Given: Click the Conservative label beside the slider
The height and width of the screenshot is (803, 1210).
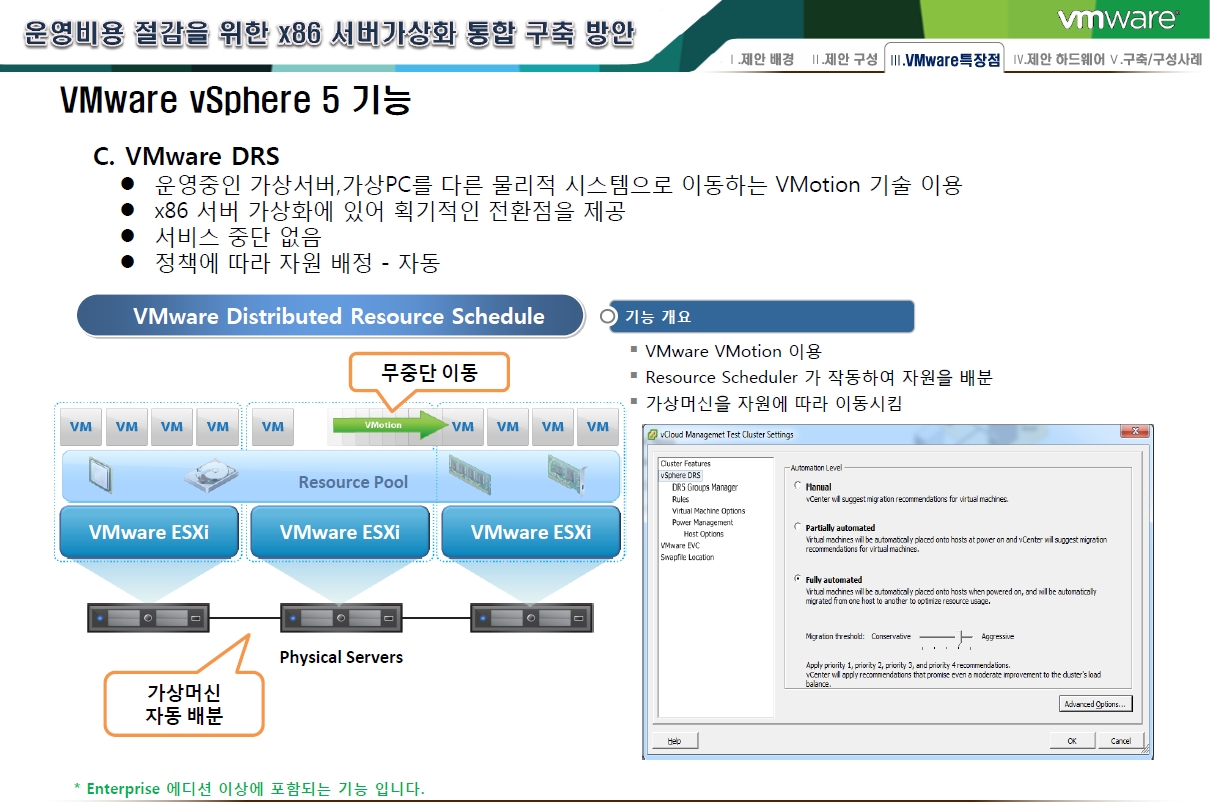Looking at the screenshot, I should pyautogui.click(x=892, y=636).
